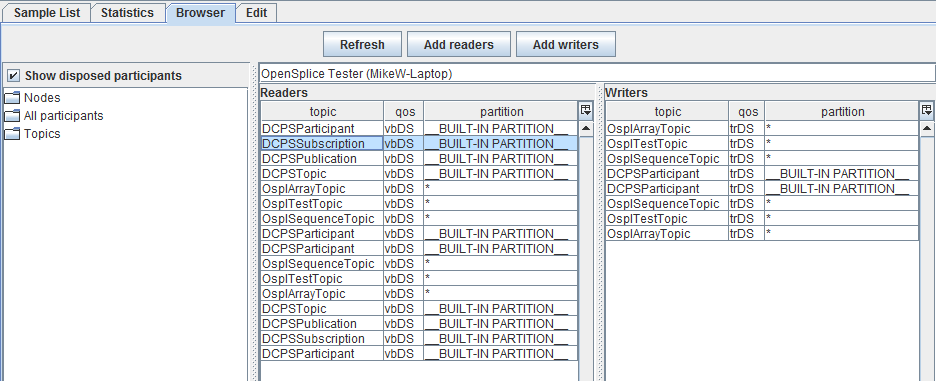The image size is (936, 381).
Task: Select last DCPSParticipant row in Readers
Action: [419, 354]
